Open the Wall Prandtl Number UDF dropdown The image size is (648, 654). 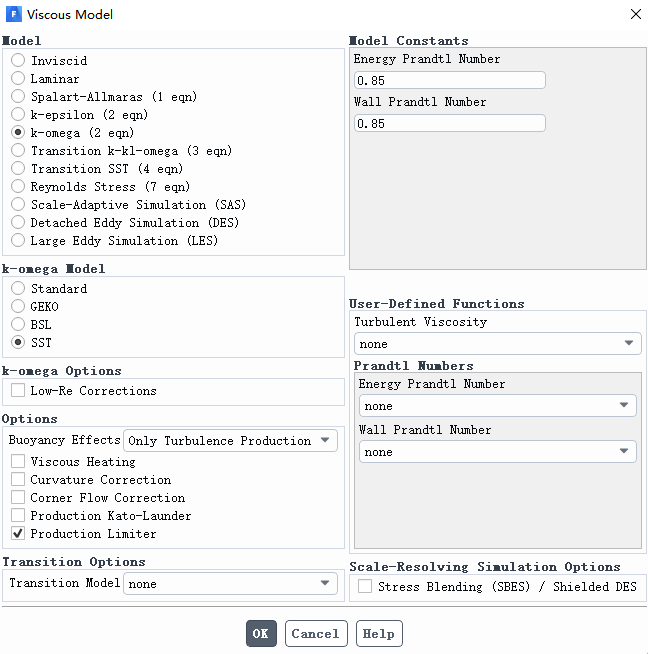(497, 452)
